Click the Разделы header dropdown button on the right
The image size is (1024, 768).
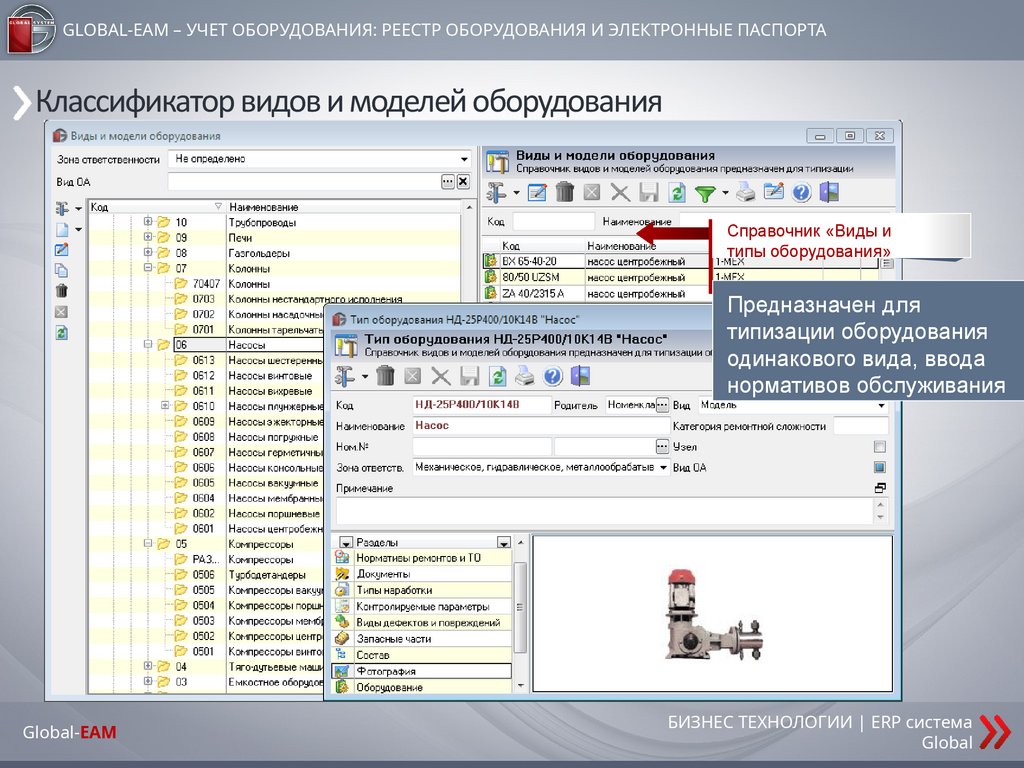pos(504,543)
